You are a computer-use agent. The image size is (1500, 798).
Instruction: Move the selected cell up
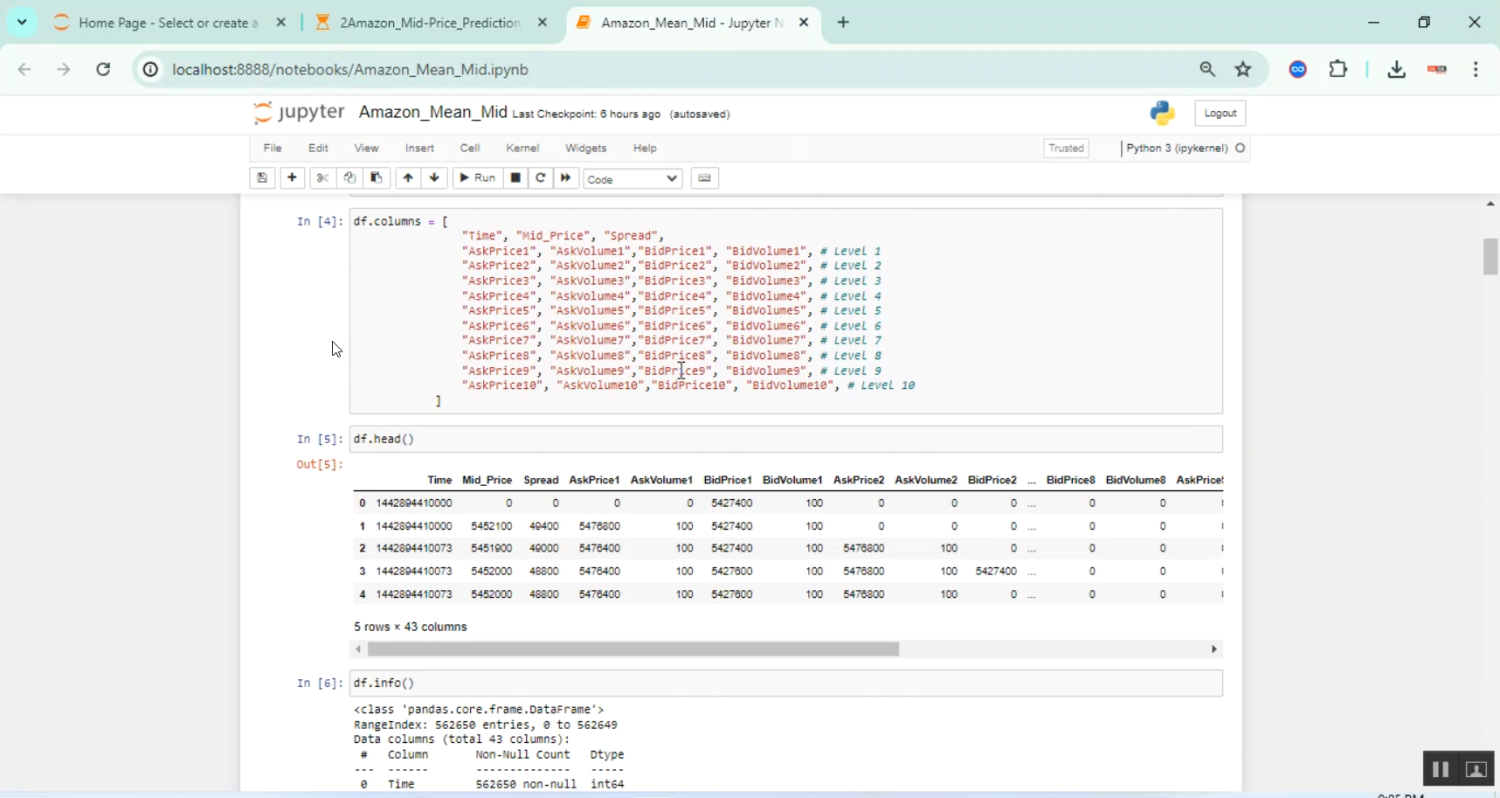click(x=408, y=178)
